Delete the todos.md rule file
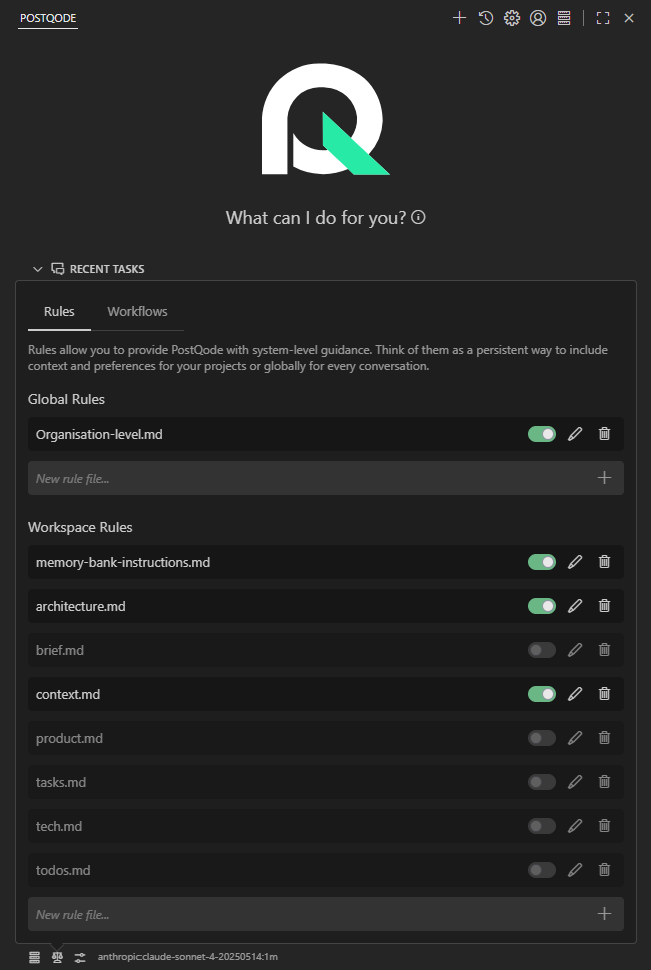 click(x=604, y=870)
